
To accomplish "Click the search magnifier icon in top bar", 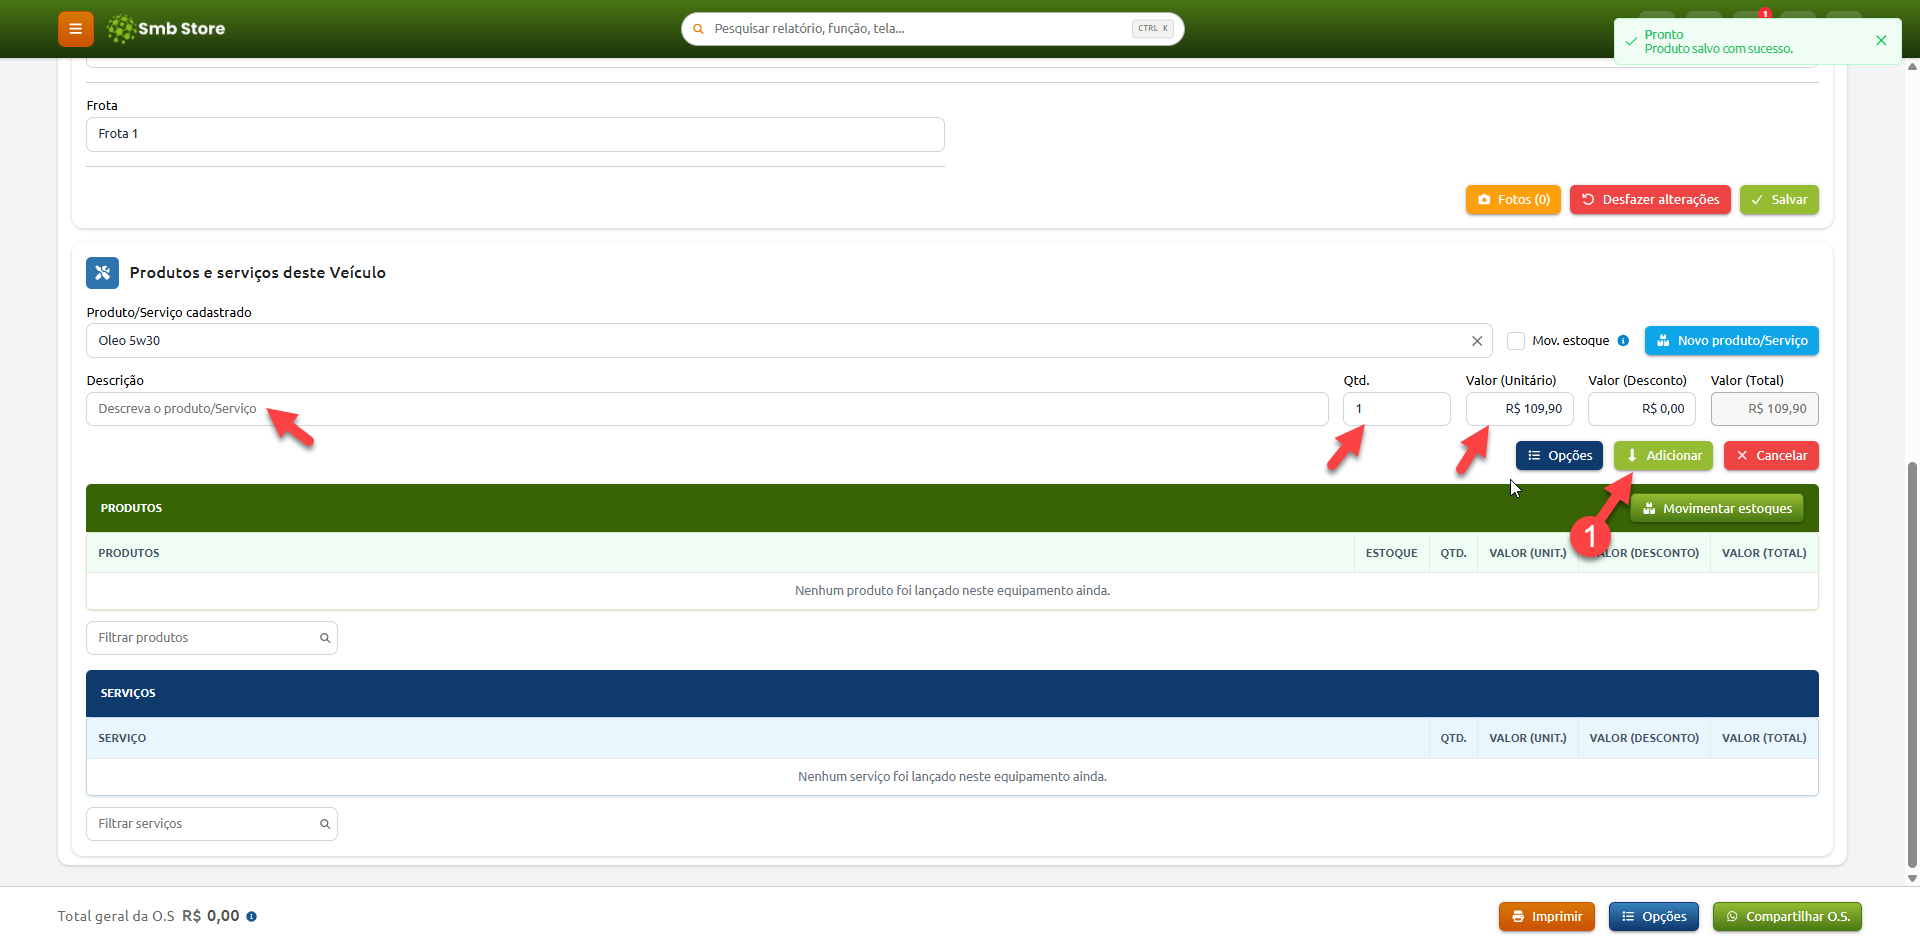I will 698,29.
